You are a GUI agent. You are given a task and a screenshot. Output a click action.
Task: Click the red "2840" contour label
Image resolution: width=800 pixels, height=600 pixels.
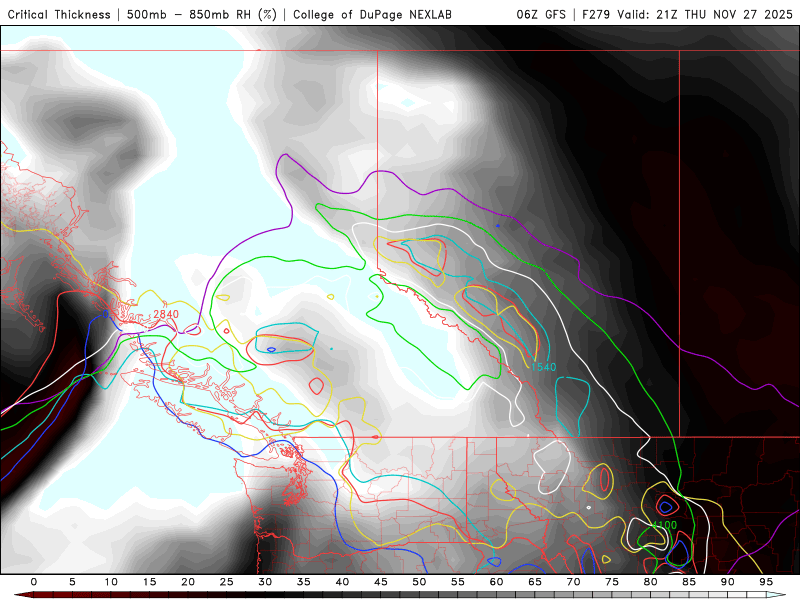tap(166, 314)
